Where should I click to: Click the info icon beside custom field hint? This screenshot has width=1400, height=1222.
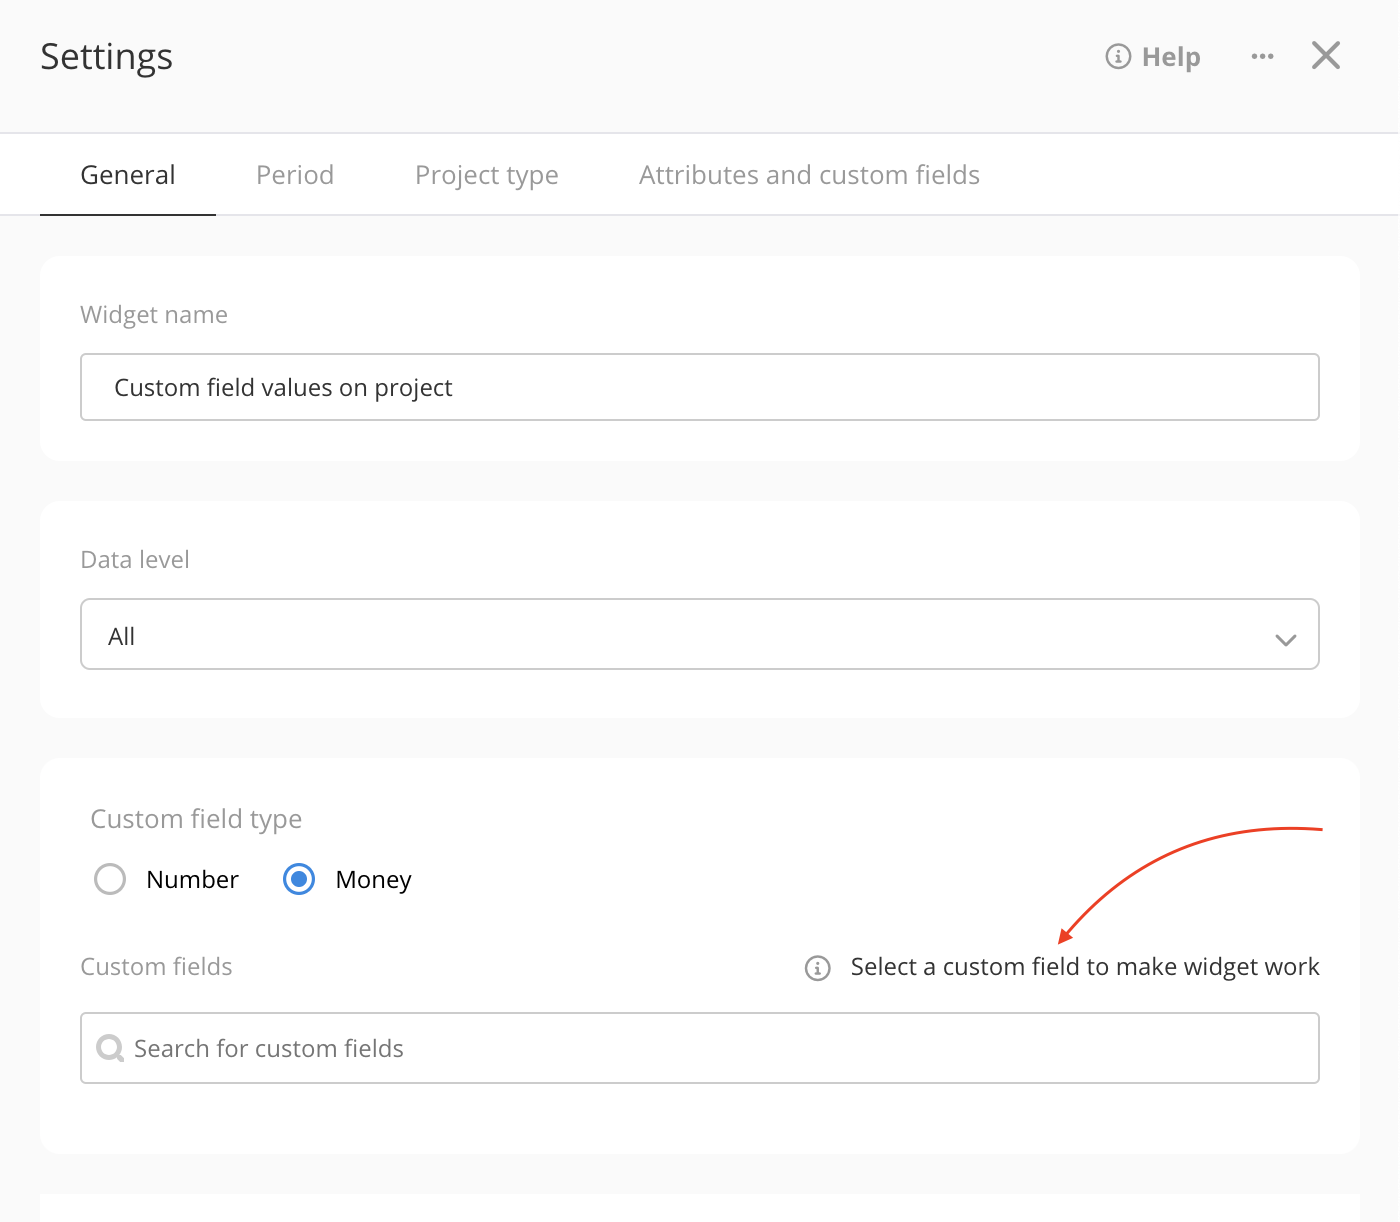(817, 968)
